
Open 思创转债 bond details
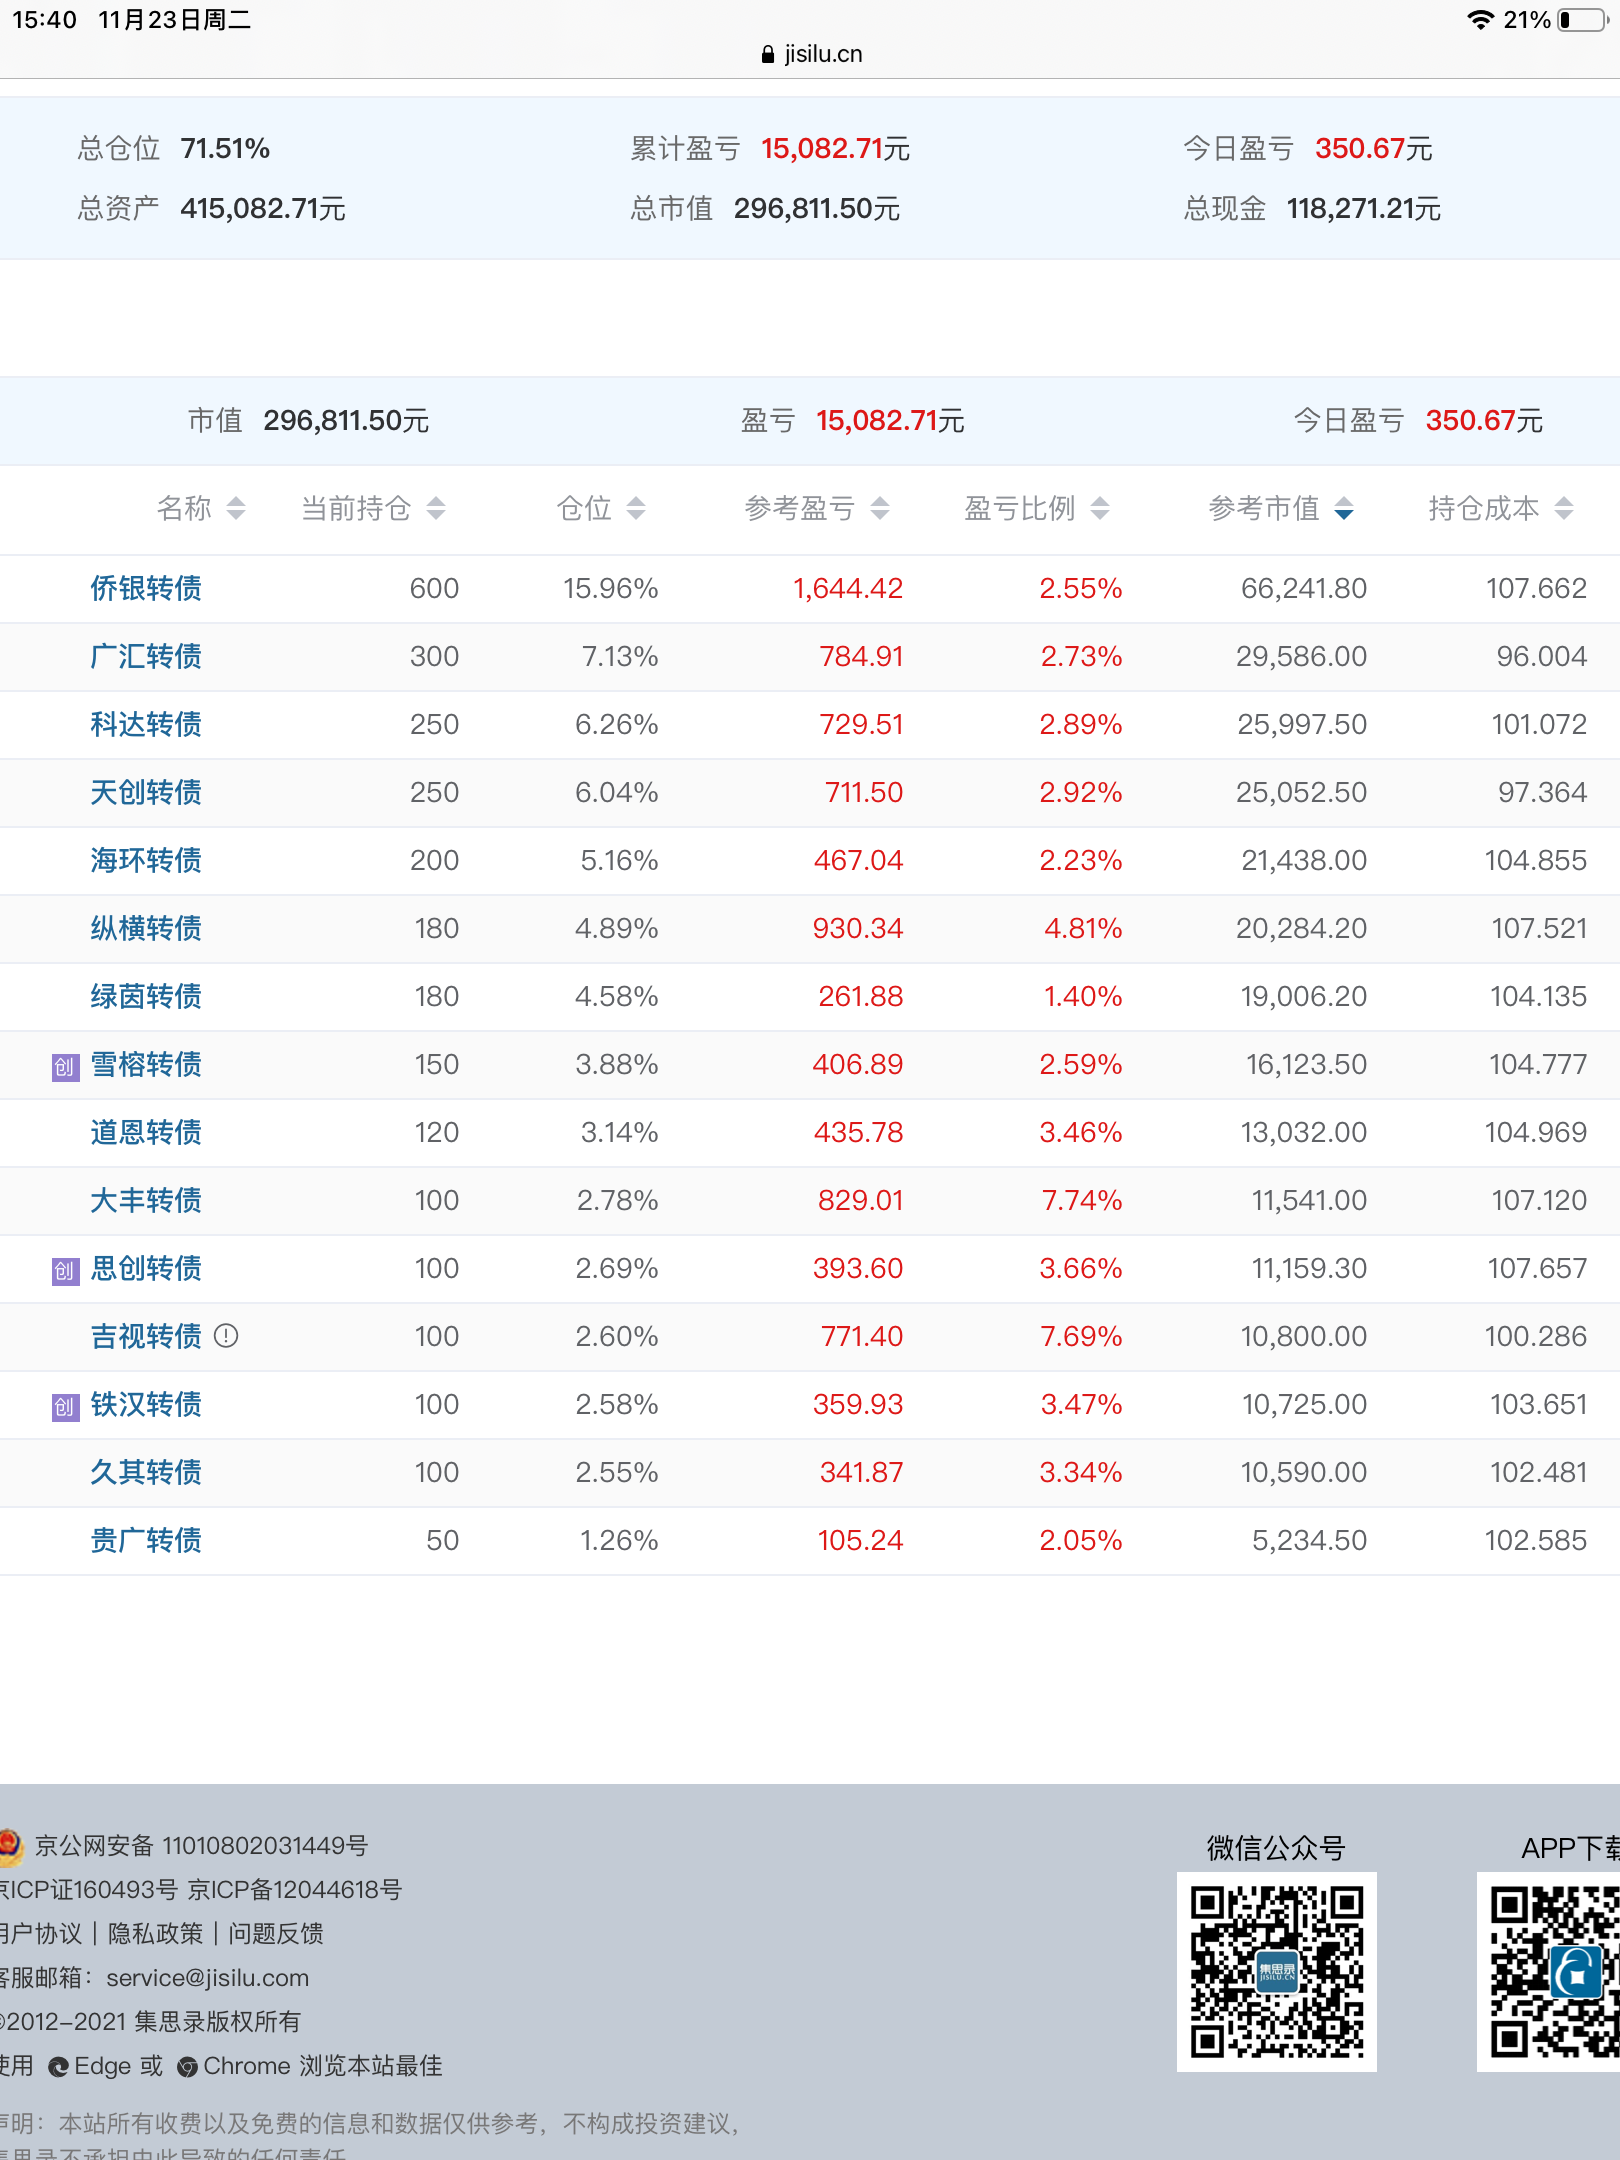click(x=146, y=1268)
